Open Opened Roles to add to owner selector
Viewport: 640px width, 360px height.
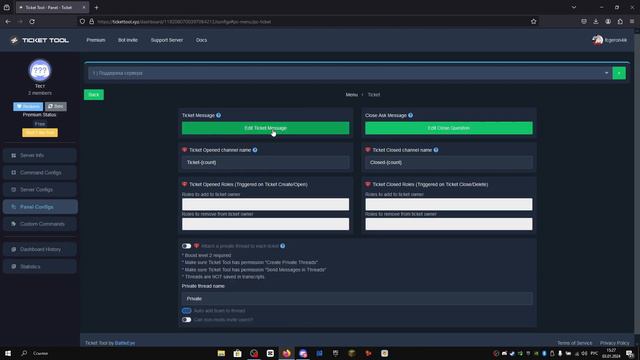[265, 204]
